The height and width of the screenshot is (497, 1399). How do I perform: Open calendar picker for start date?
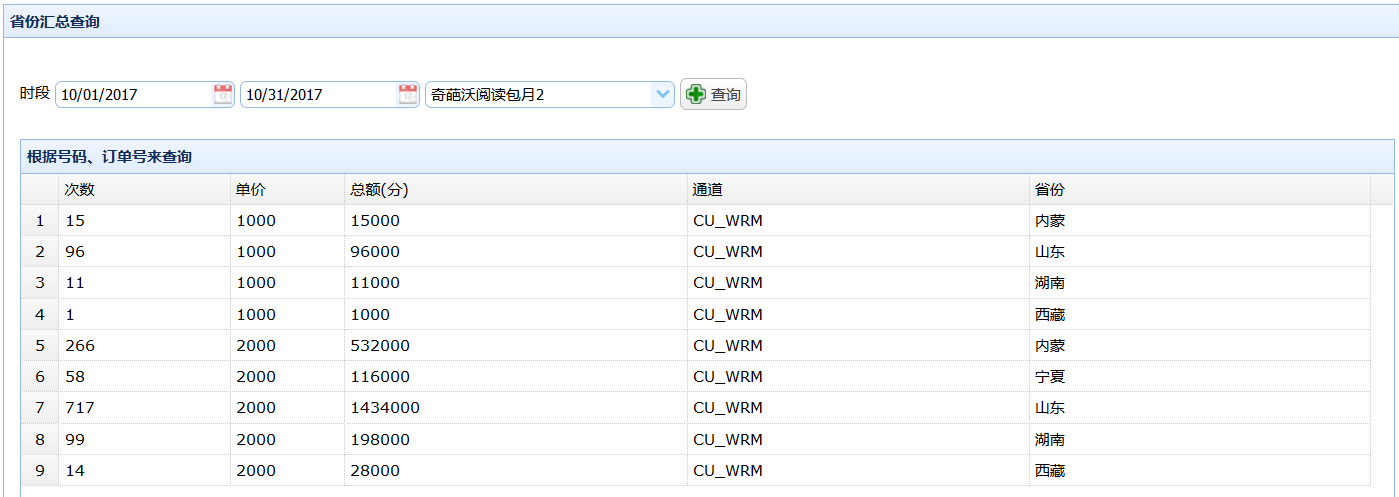(222, 95)
